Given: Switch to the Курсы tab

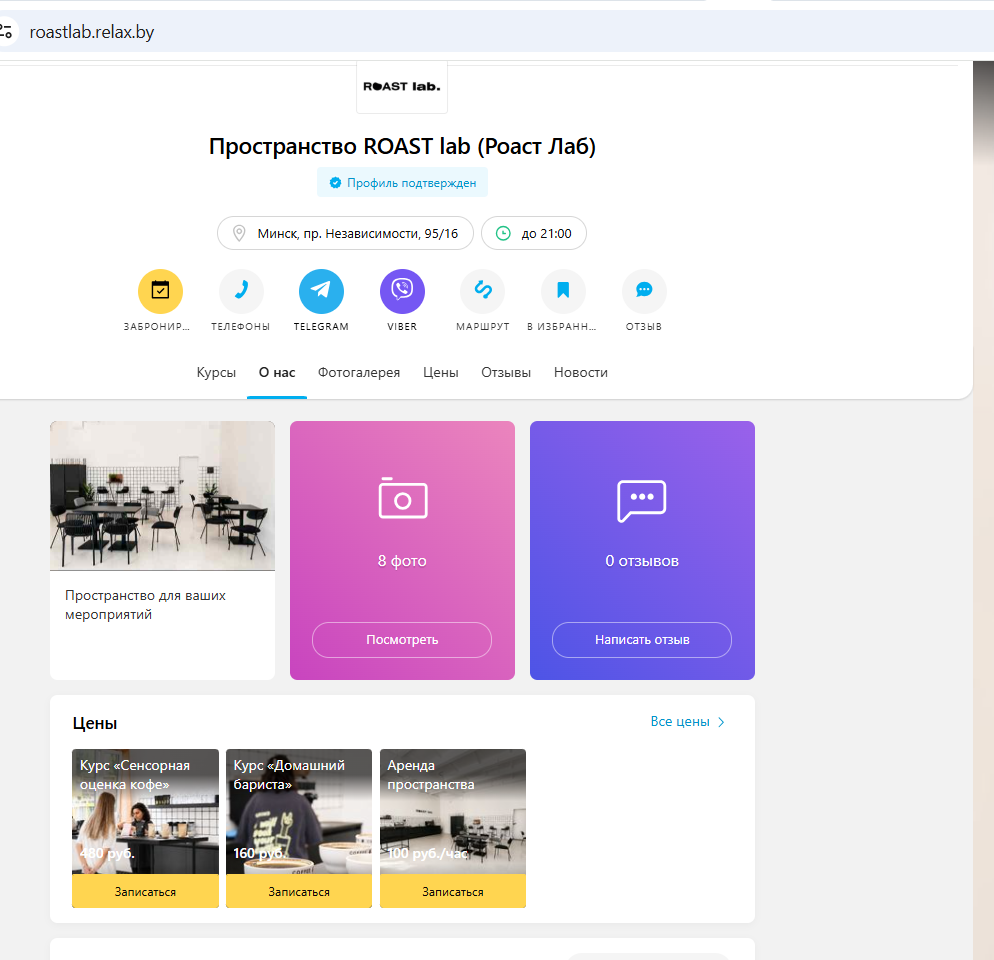Looking at the screenshot, I should [x=216, y=372].
